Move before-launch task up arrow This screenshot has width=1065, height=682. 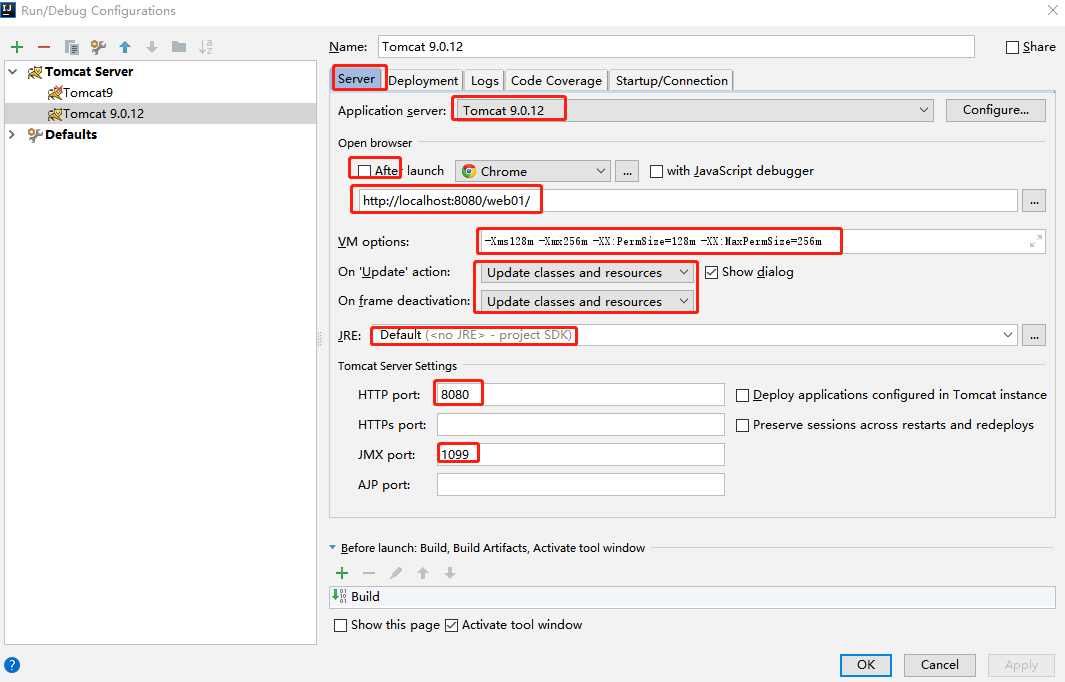(423, 573)
